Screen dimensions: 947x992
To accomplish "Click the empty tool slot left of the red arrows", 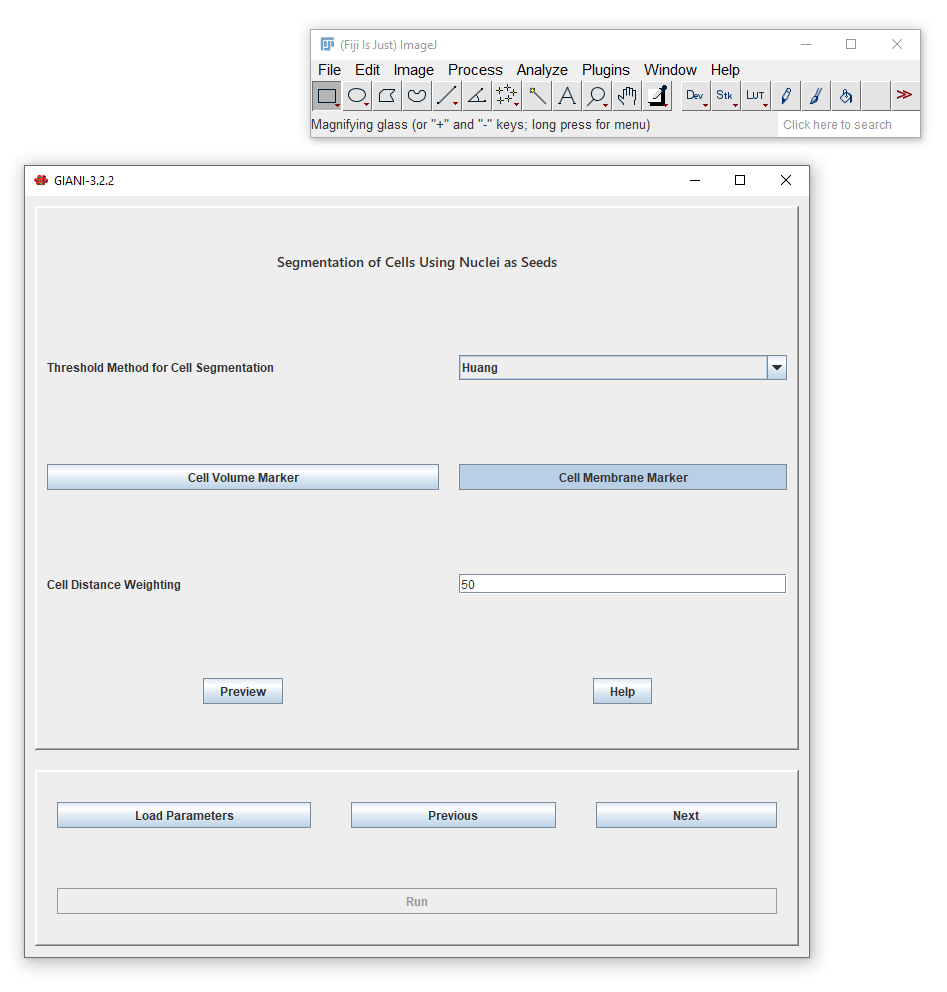I will coord(876,96).
